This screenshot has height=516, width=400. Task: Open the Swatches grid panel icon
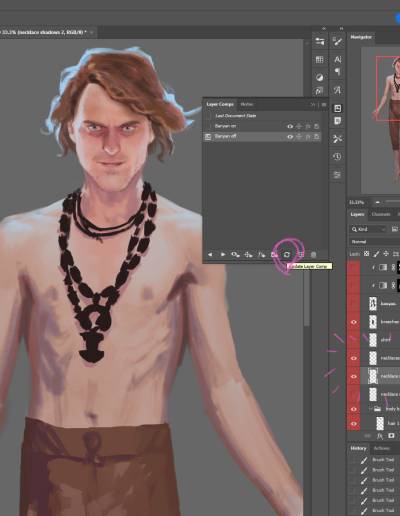click(x=319, y=60)
